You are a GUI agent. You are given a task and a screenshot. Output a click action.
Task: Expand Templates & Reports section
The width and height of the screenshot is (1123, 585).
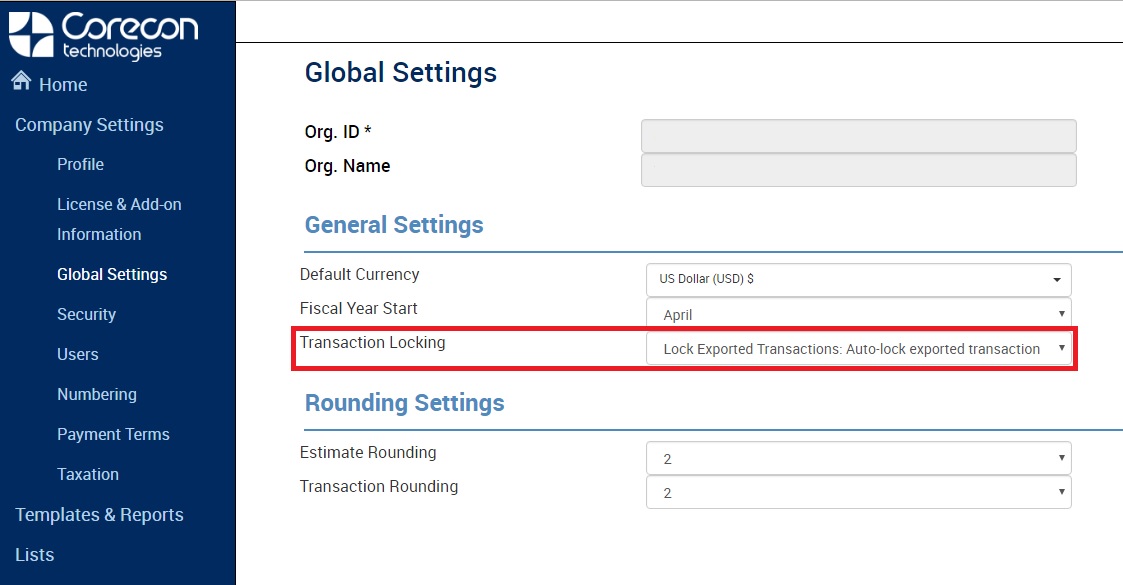(x=100, y=515)
